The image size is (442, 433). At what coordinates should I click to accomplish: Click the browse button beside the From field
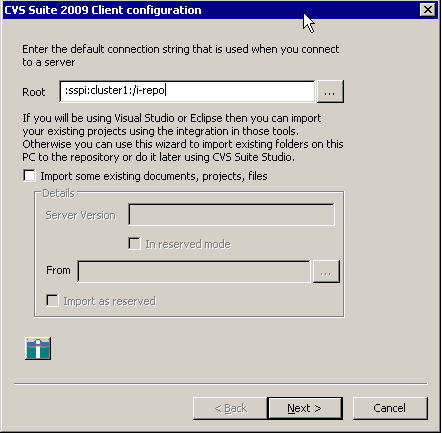[326, 272]
